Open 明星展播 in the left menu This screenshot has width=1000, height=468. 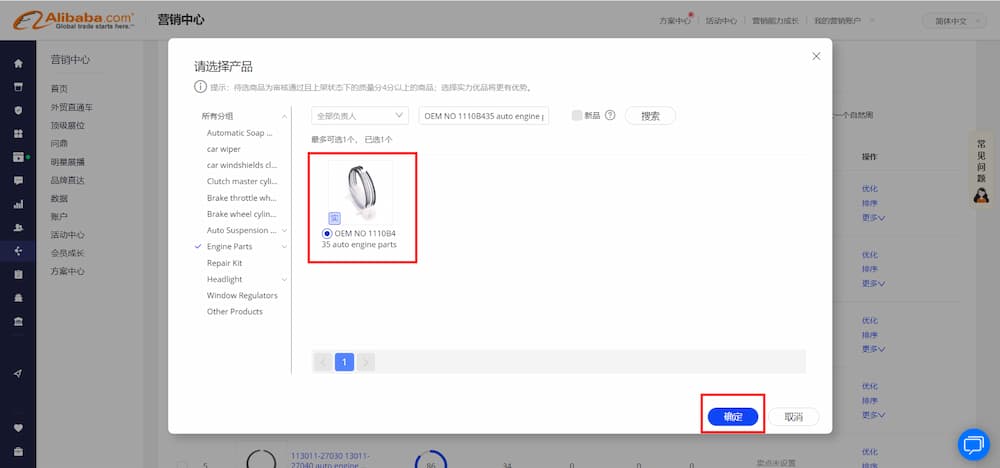tap(67, 162)
